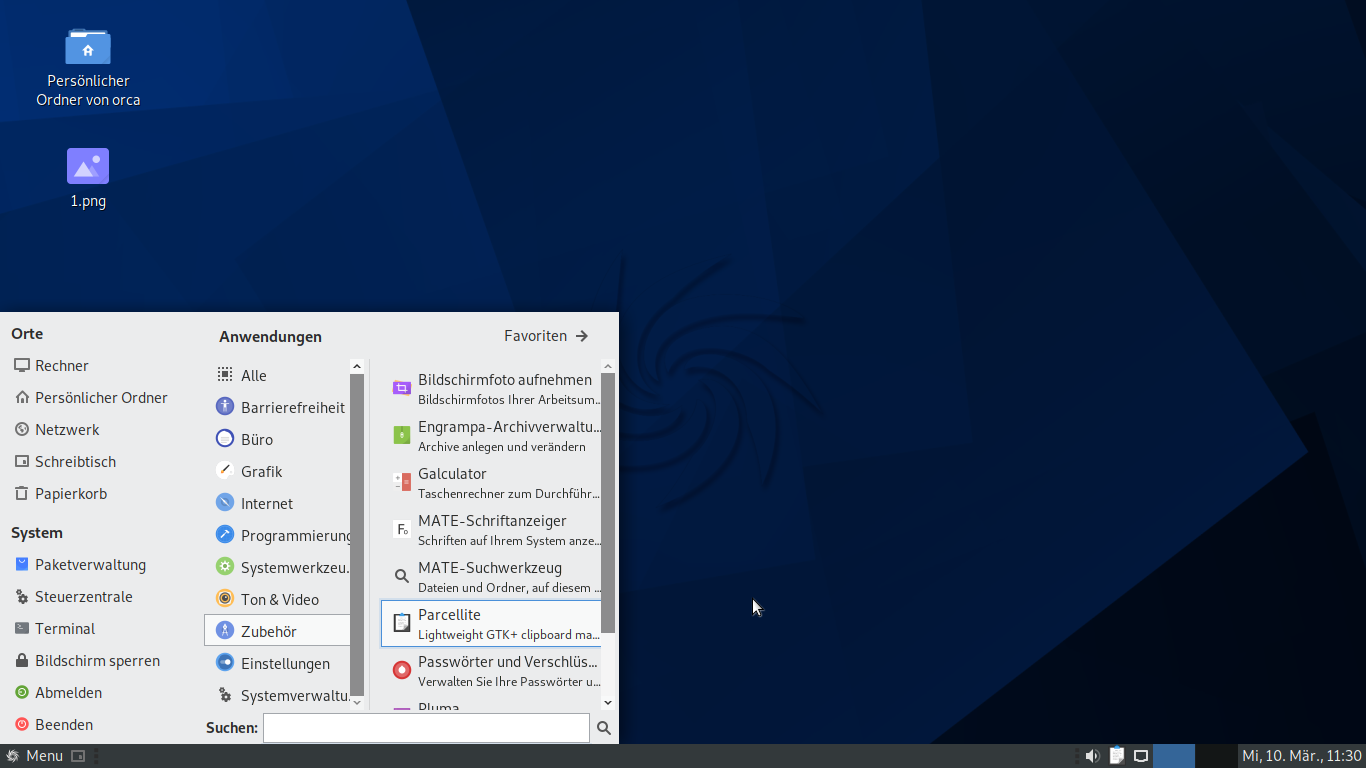Select the Internet category

(x=277, y=504)
